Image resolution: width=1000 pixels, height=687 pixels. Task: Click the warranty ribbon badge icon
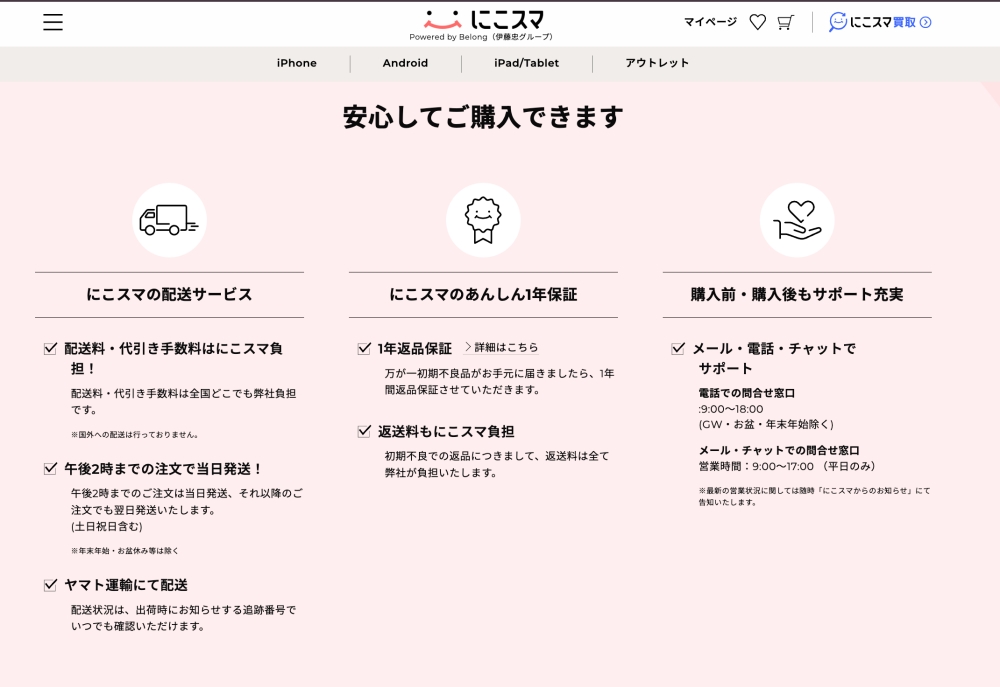pyautogui.click(x=483, y=220)
